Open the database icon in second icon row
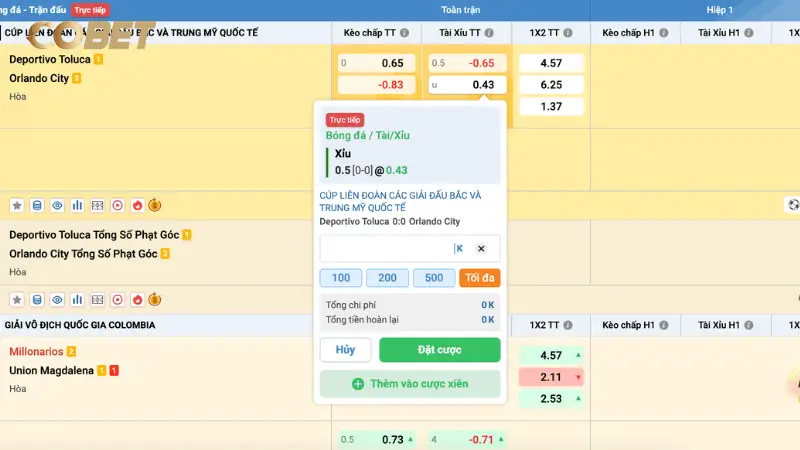The width and height of the screenshot is (800, 450). 37,299
